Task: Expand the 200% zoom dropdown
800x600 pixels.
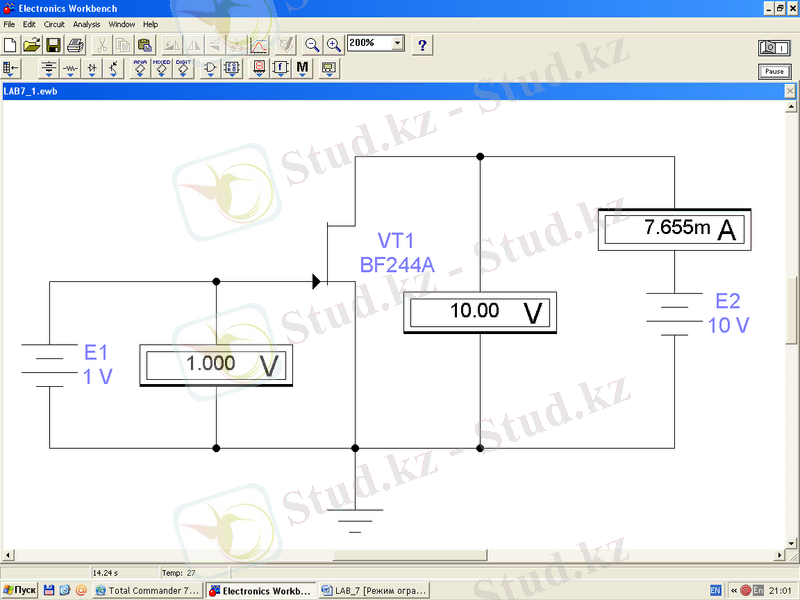Action: 398,44
